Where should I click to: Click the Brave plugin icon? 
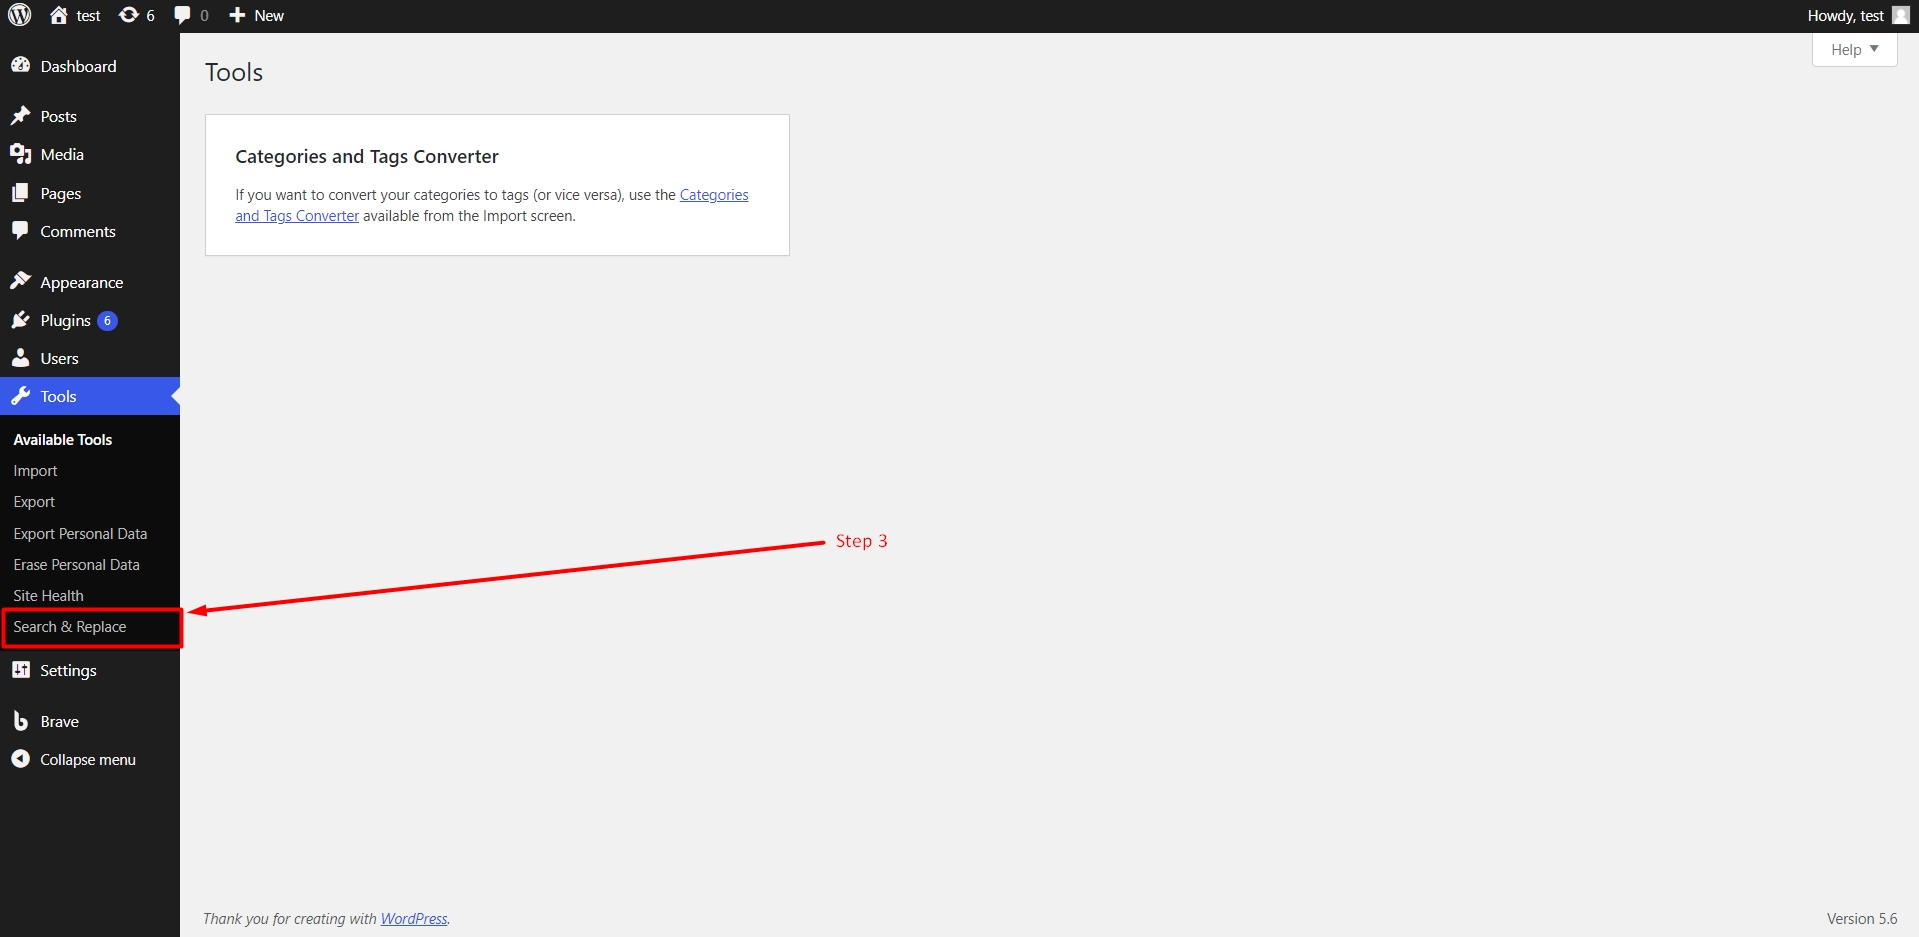click(x=20, y=721)
